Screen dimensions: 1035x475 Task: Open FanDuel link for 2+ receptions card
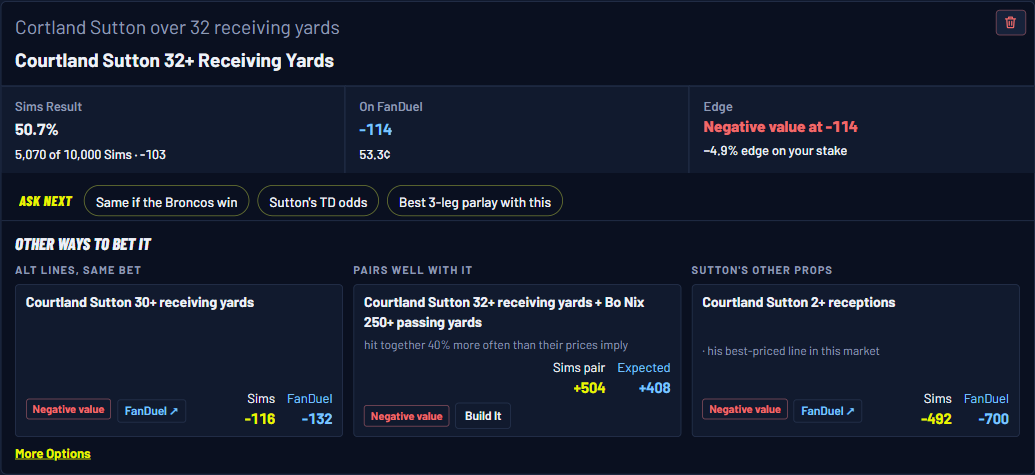[x=827, y=410]
